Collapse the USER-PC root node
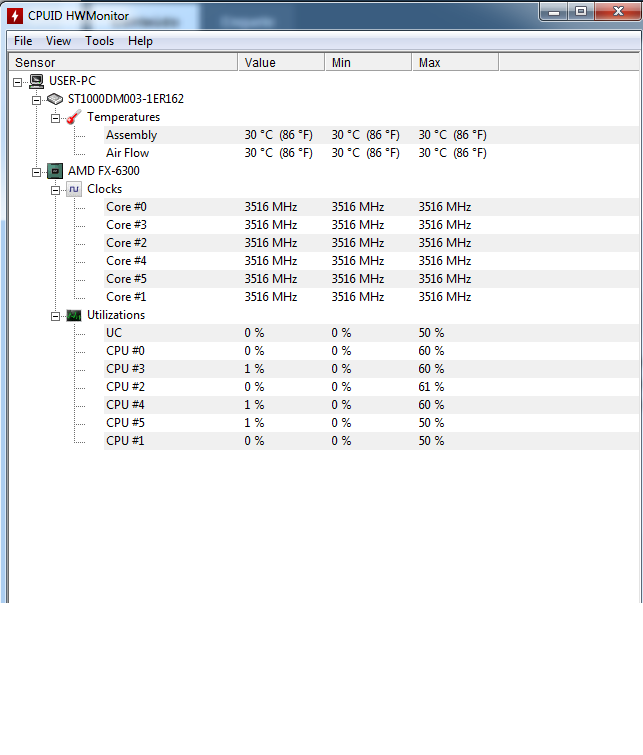Screen dimensions: 643x755 click(x=17, y=82)
